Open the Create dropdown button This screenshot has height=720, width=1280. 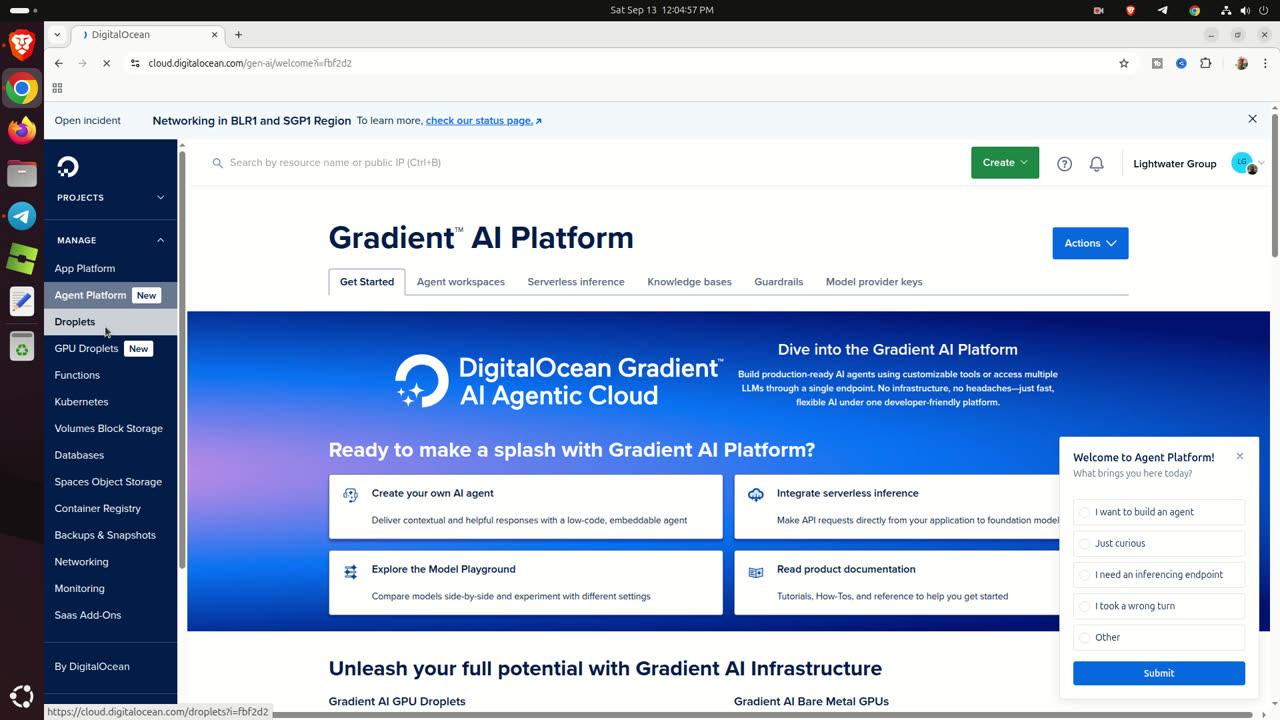[x=1005, y=163]
